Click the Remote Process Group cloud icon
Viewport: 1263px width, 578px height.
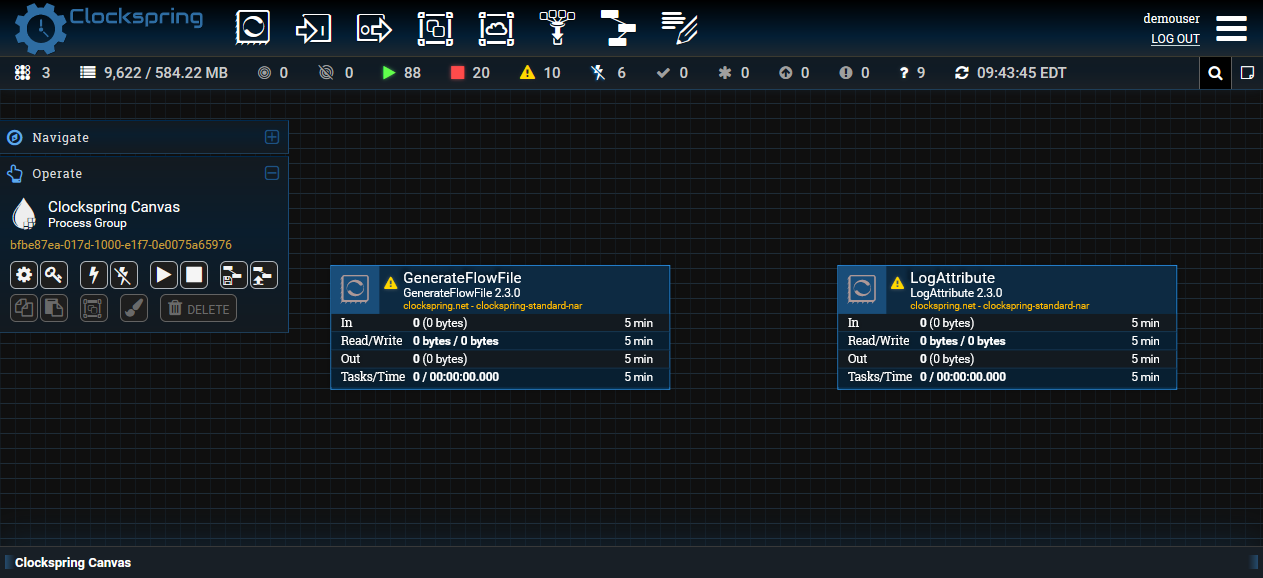[495, 28]
